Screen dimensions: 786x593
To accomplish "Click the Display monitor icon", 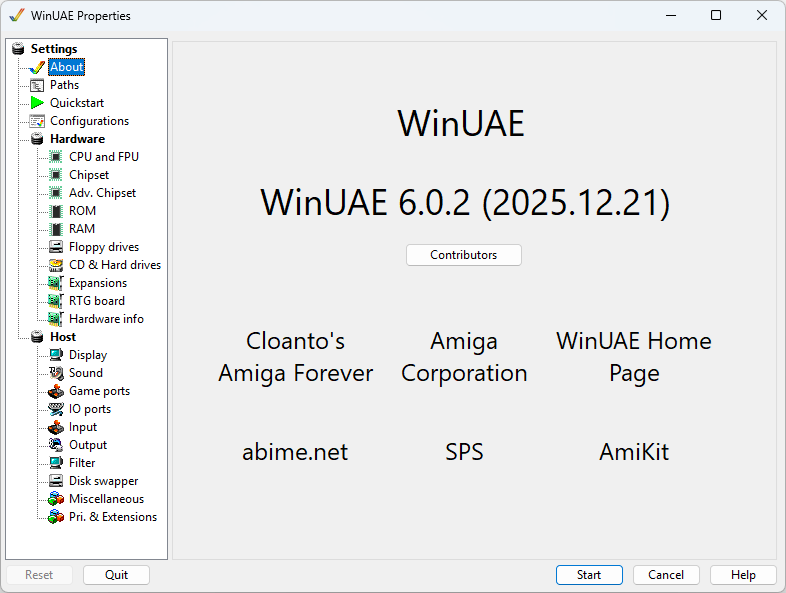I will click(x=56, y=355).
